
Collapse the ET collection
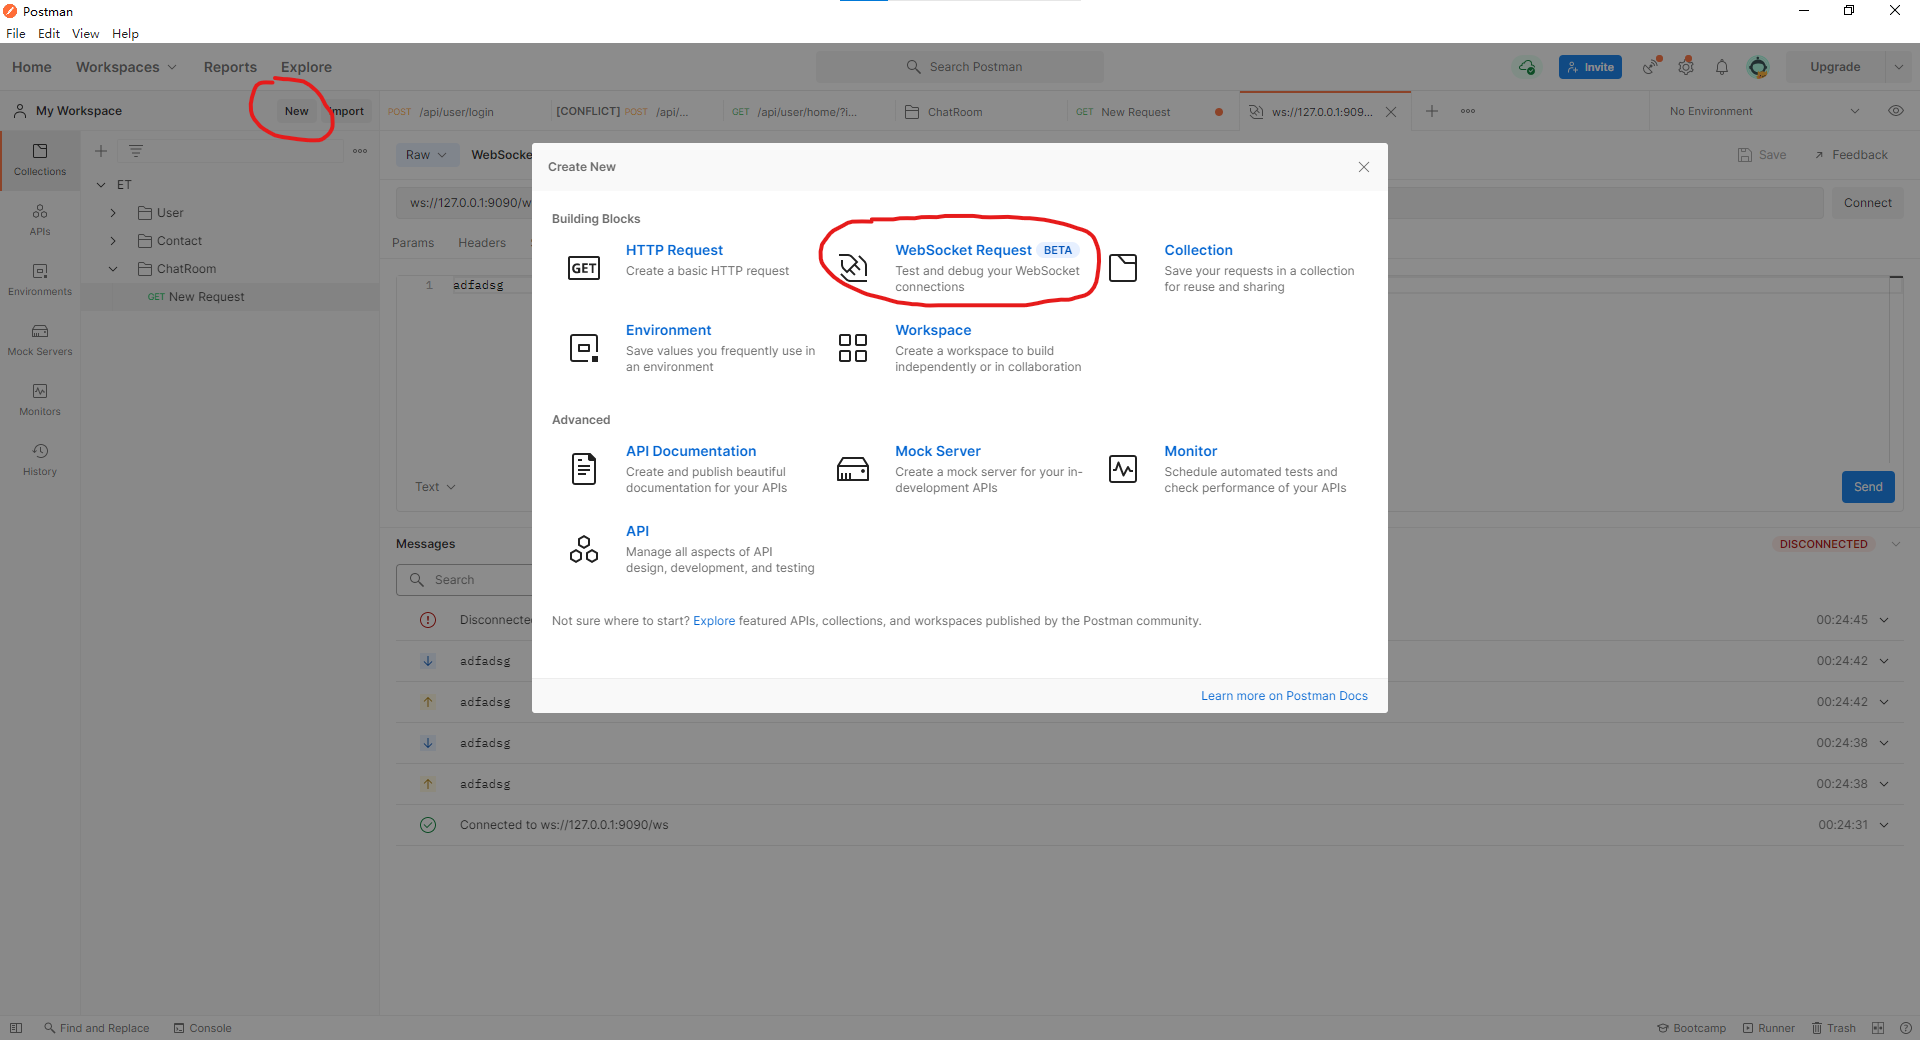(101, 185)
